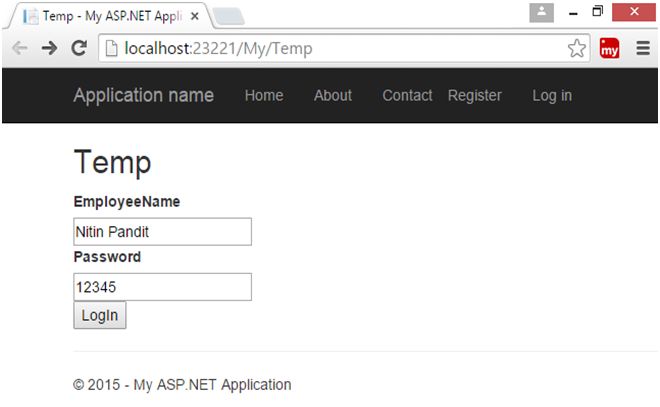Reload the page with the refresh icon
The image size is (660, 407).
pos(79,48)
